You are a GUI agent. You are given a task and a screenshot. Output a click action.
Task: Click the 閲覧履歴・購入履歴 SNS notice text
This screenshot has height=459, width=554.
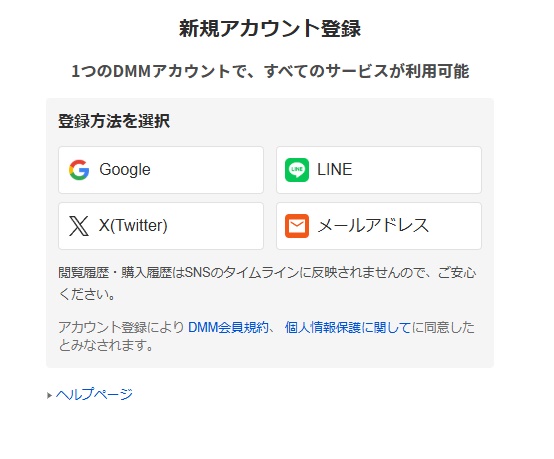tap(267, 273)
